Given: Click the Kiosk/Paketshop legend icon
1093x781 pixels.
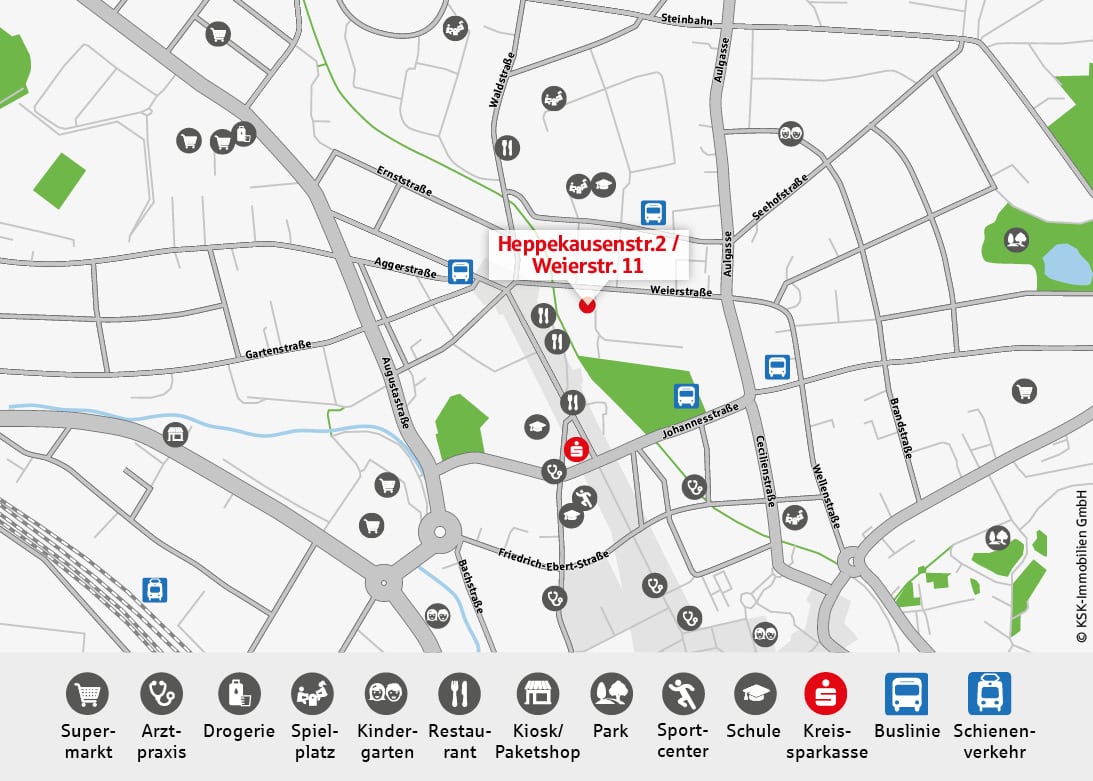Looking at the screenshot, I should point(537,694).
